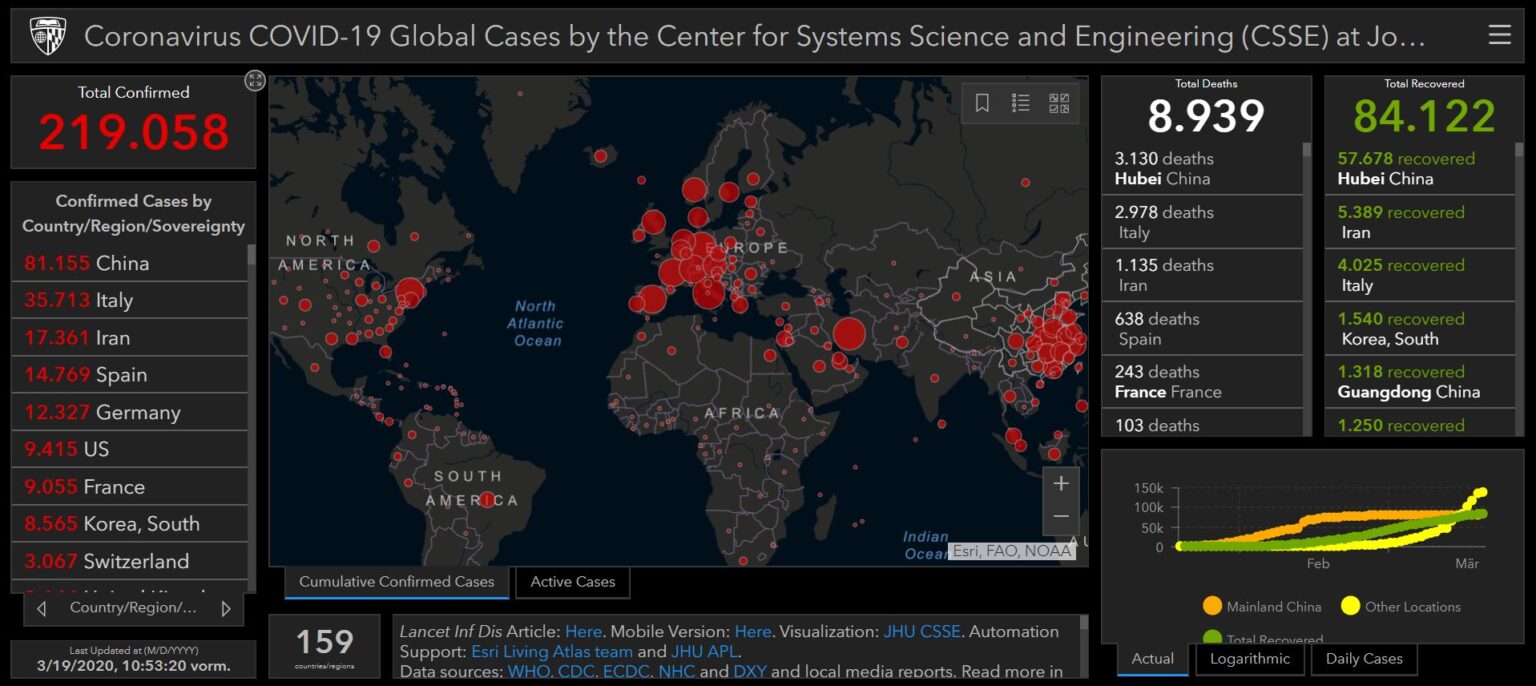This screenshot has height=686, width=1536.
Task: Open the JHU CSSE visualization link
Action: click(921, 632)
